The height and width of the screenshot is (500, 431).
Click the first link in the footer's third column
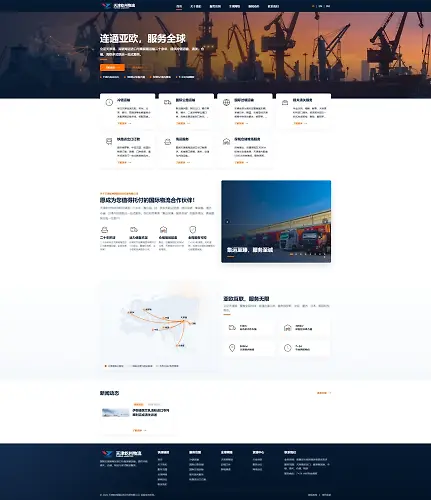pyautogui.click(x=227, y=459)
